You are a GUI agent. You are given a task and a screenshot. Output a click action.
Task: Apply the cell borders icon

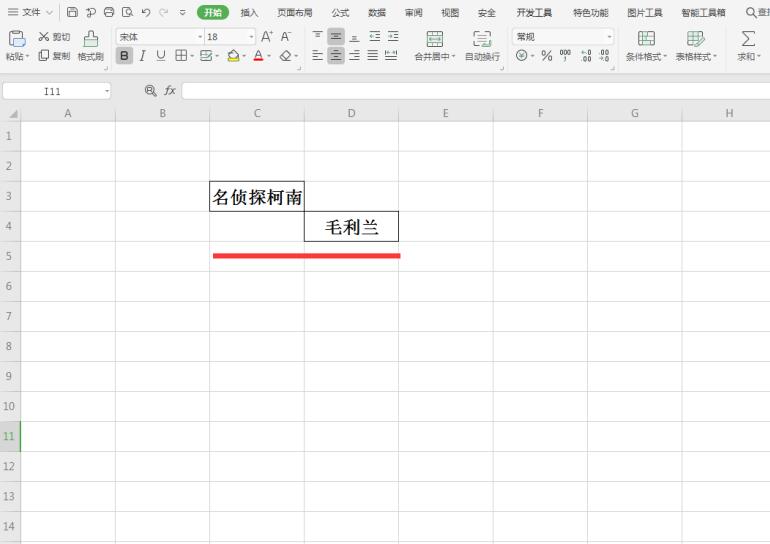pos(181,55)
